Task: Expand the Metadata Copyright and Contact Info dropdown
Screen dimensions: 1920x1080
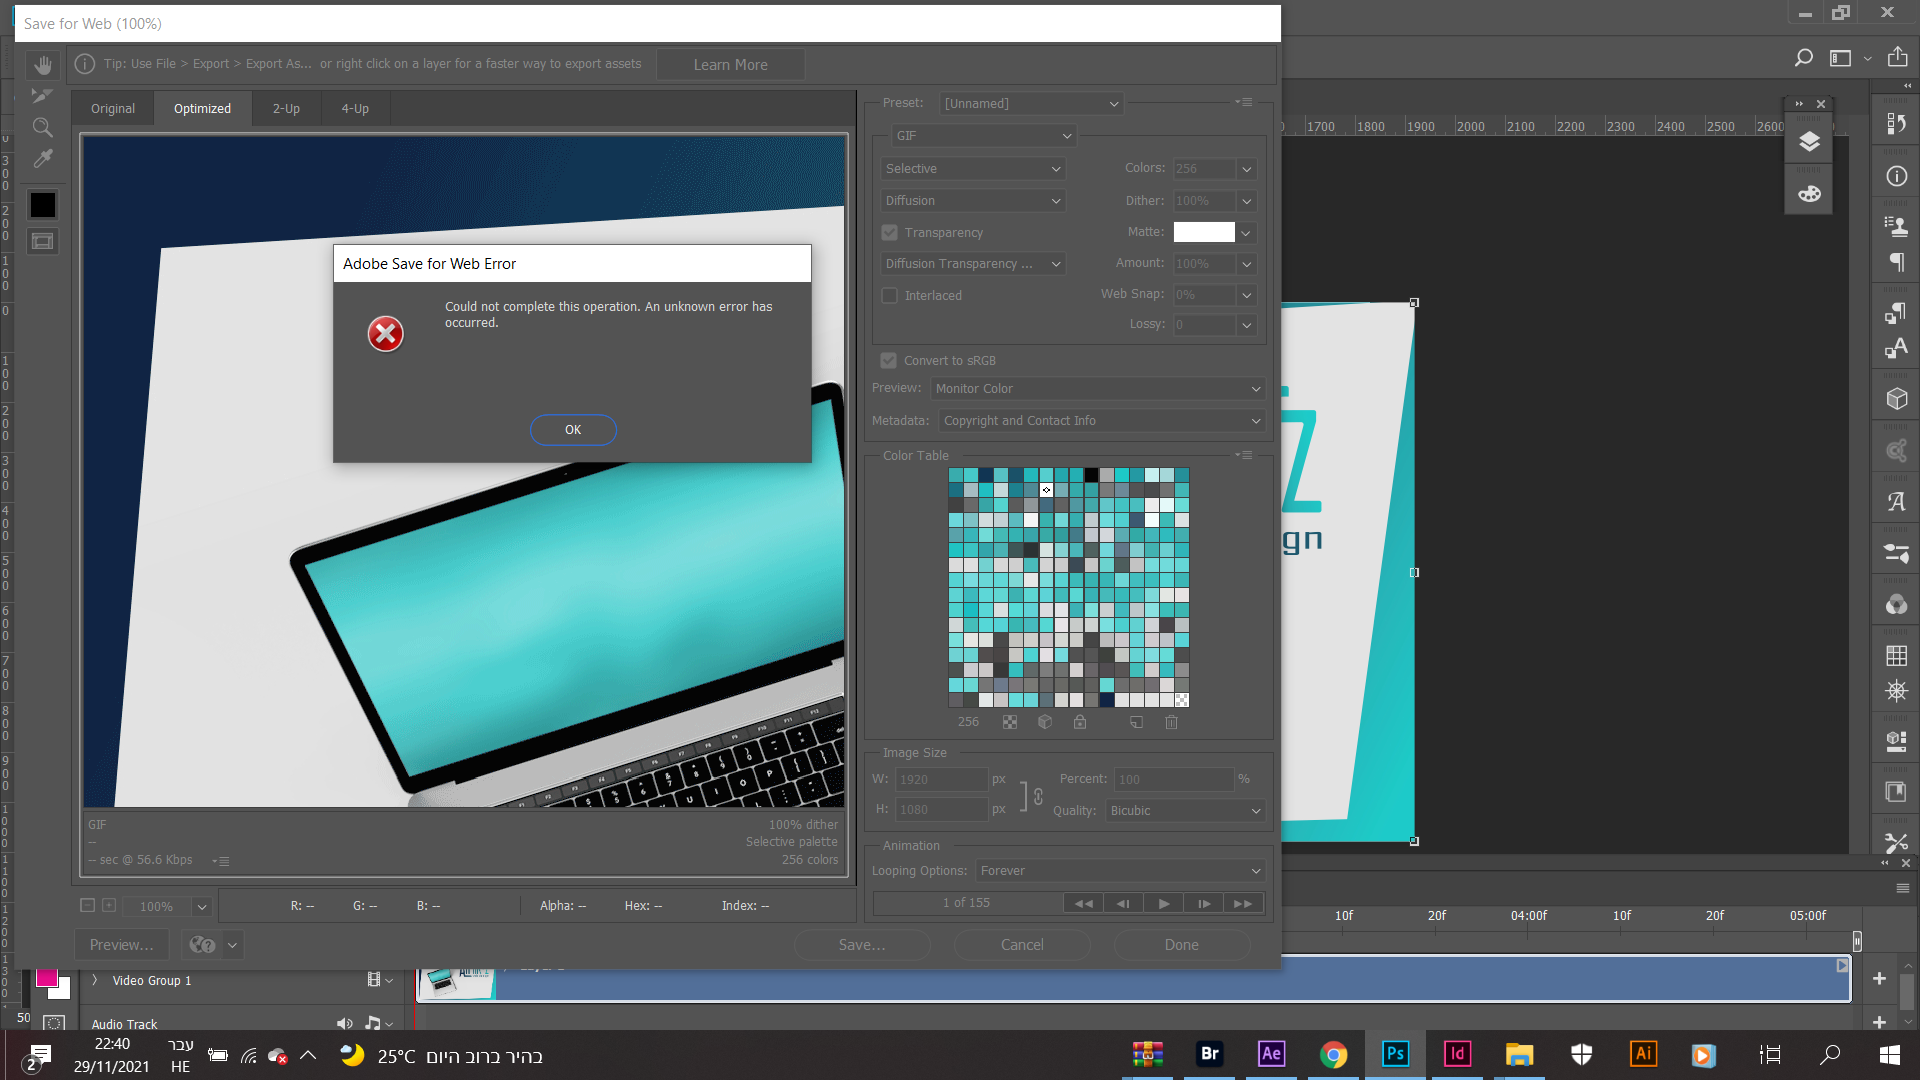Action: 1100,421
